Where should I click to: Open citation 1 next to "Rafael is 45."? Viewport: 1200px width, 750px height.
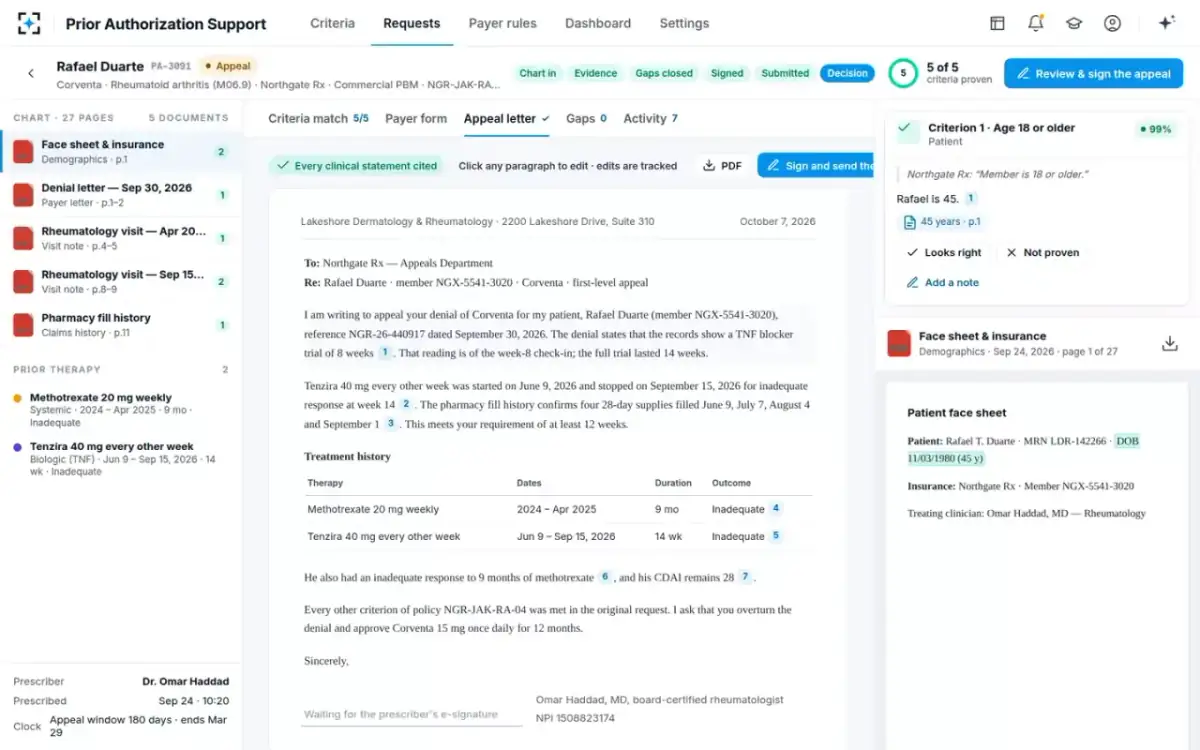click(971, 199)
